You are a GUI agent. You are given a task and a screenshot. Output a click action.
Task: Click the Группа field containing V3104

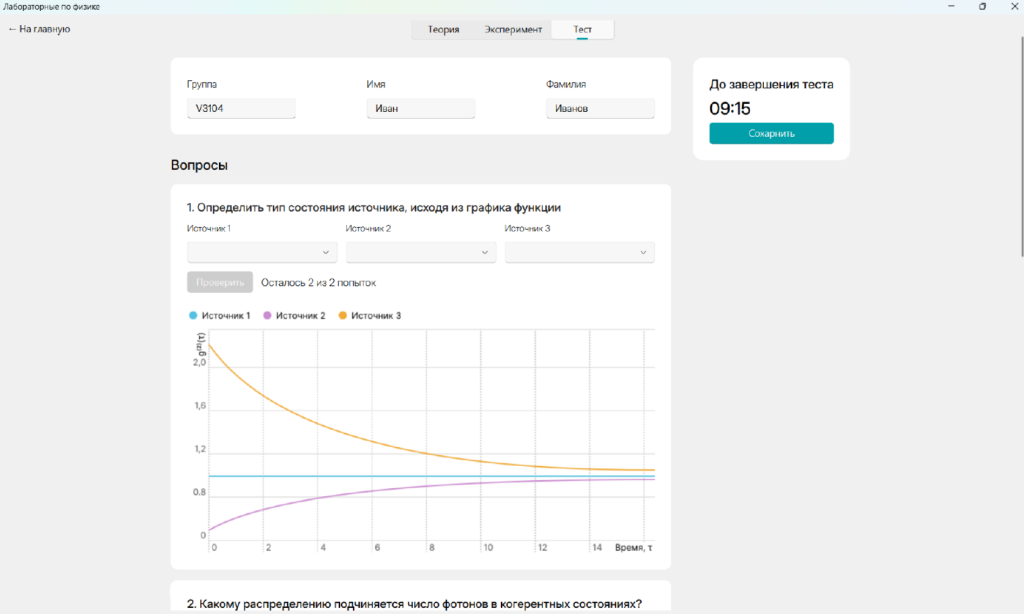pos(241,108)
